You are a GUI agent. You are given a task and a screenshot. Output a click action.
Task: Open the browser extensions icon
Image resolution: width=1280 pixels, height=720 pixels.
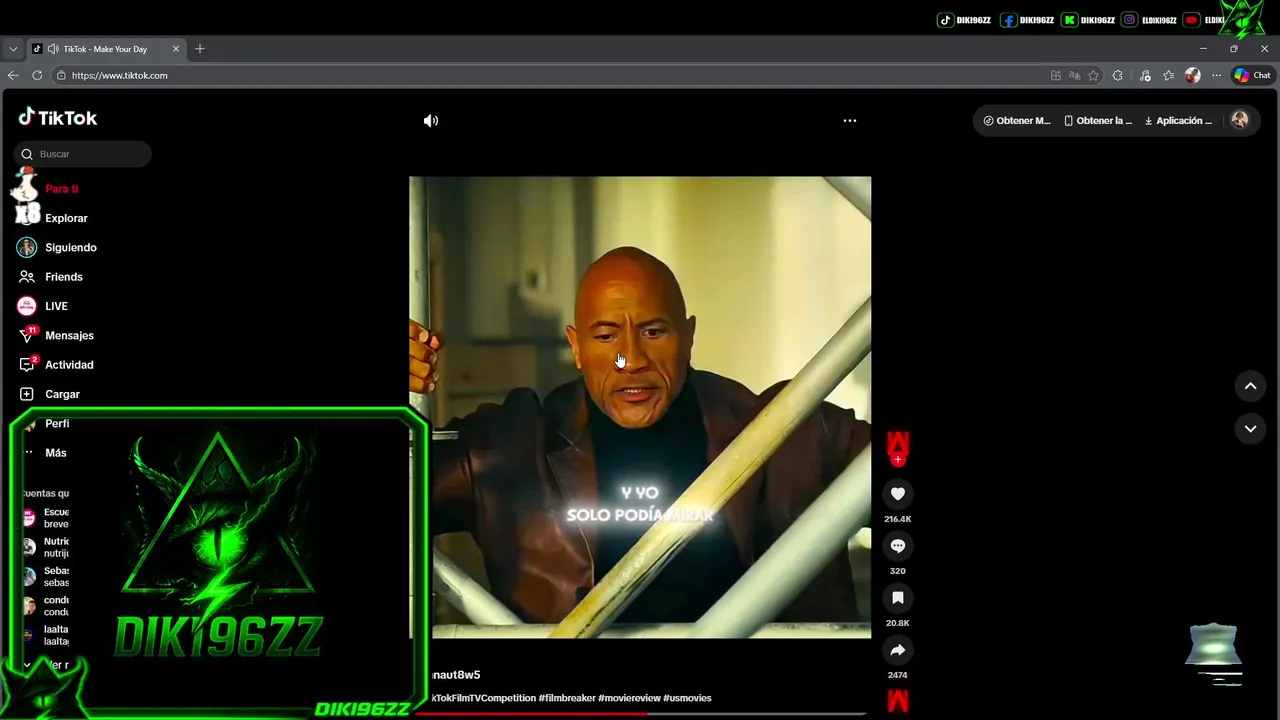pos(1118,75)
